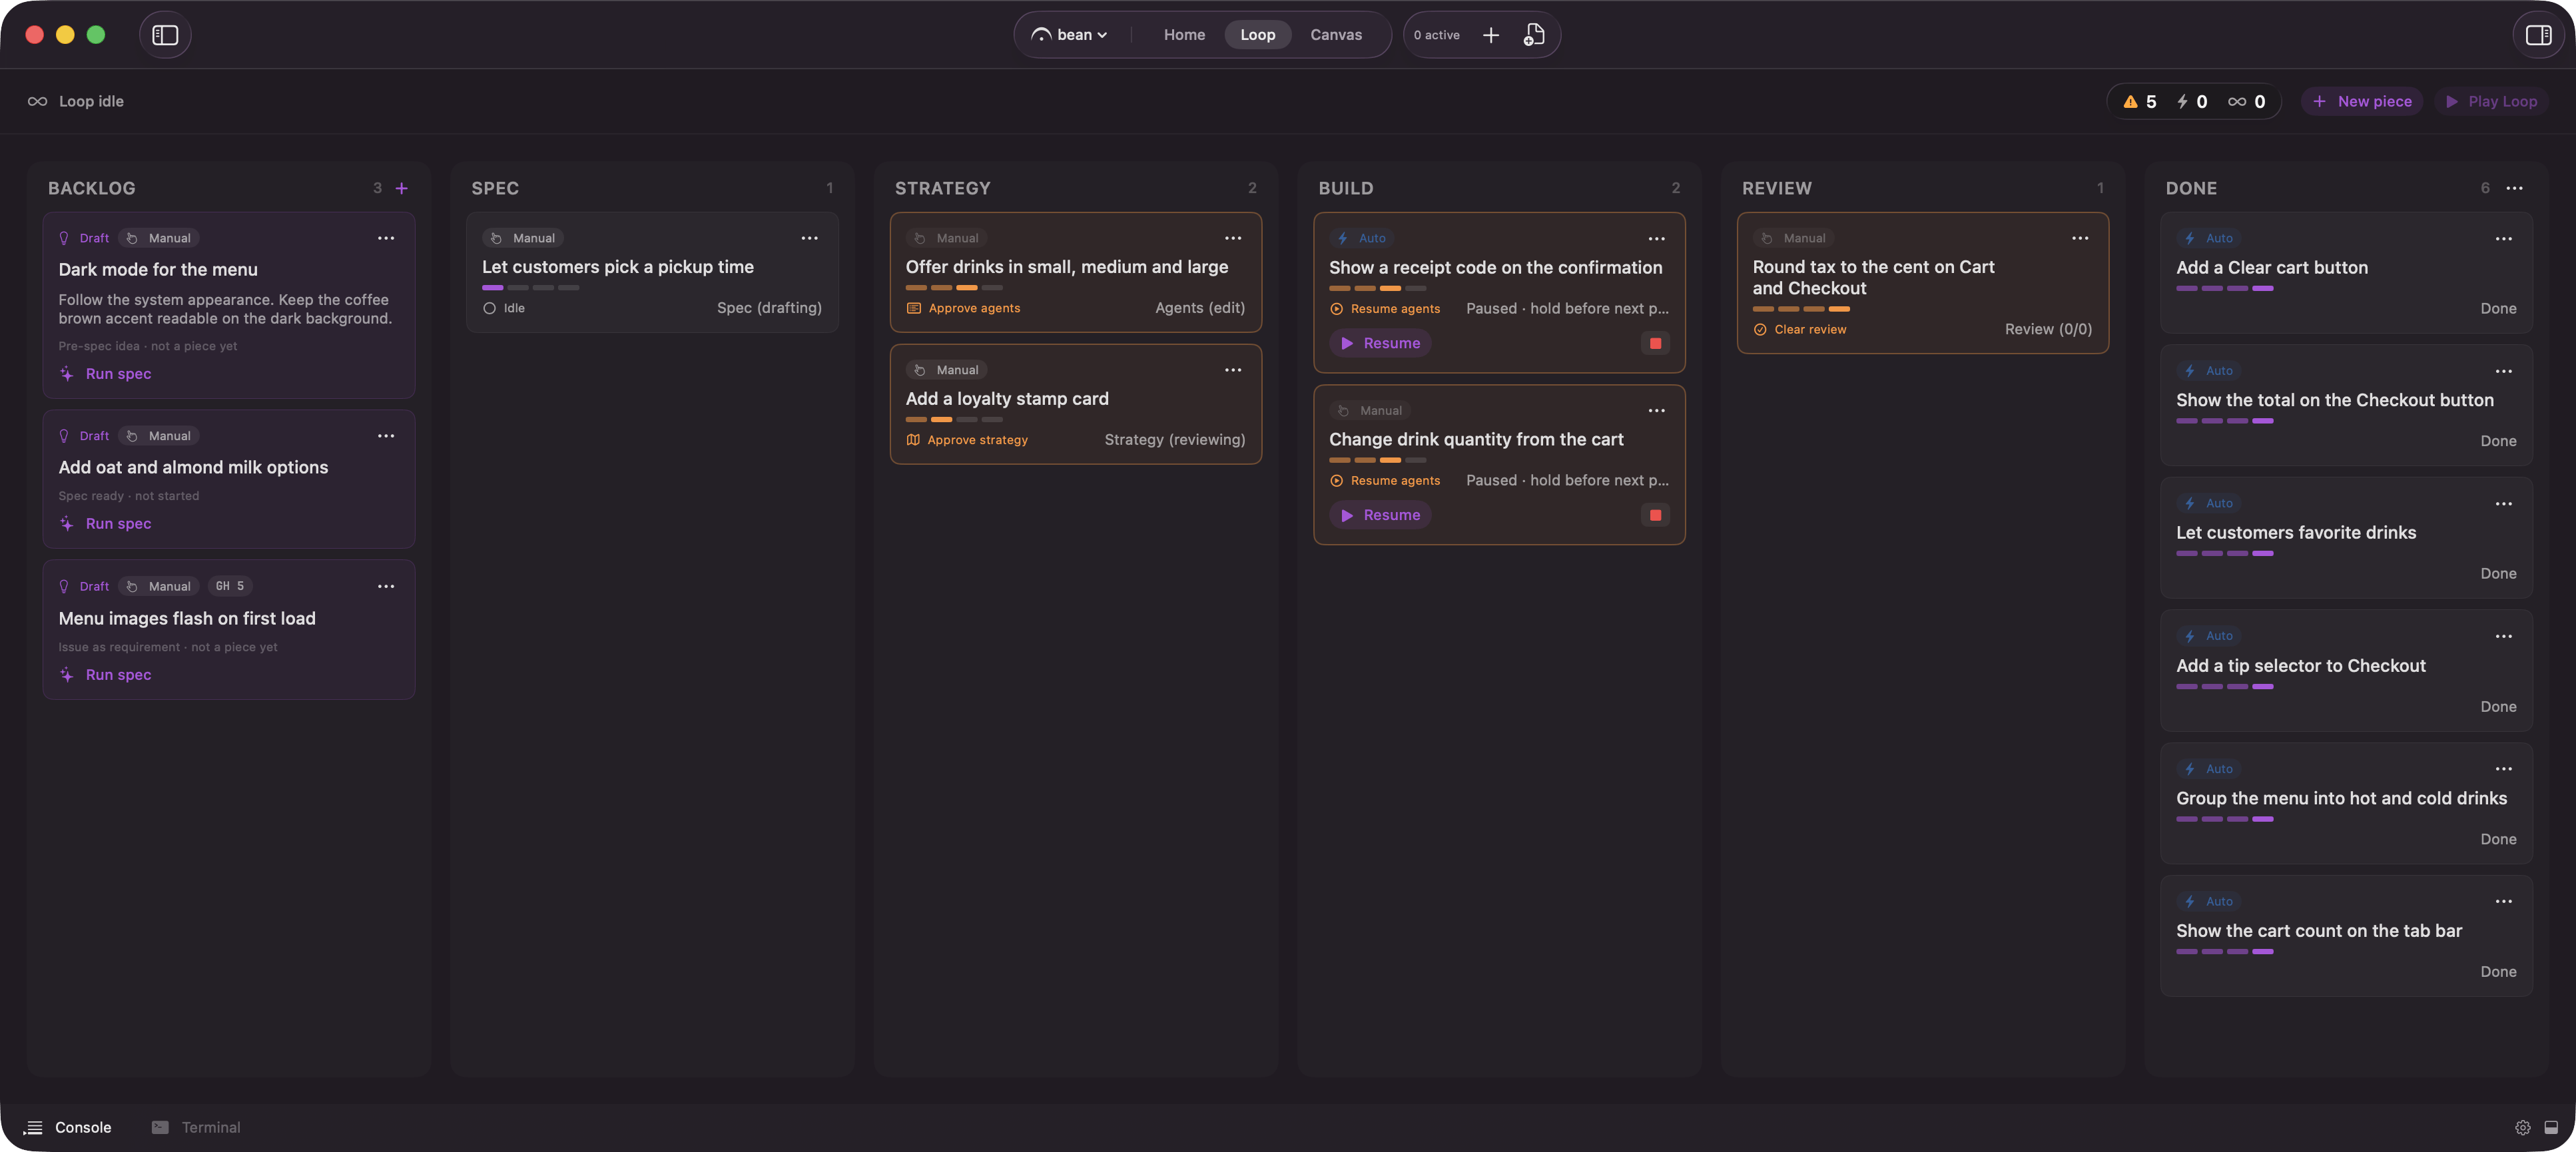Open settings gear in bottom bar
The width and height of the screenshot is (2576, 1152).
coord(2523,1128)
